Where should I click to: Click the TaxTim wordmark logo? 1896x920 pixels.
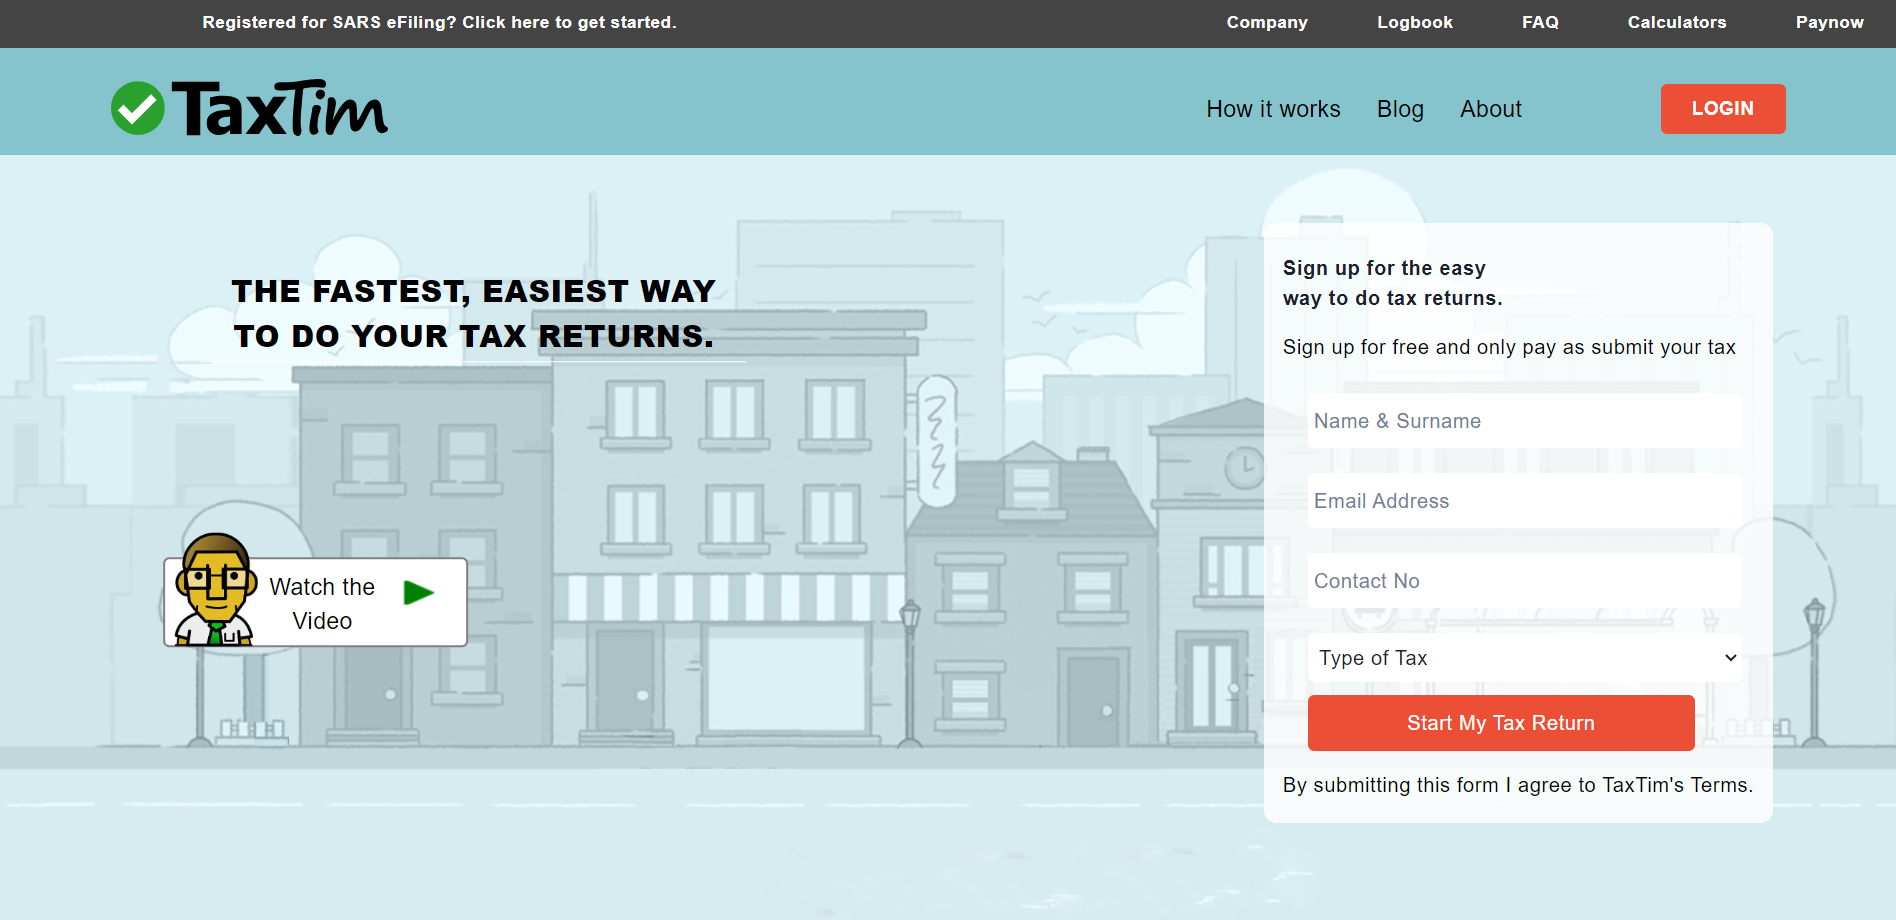pos(280,108)
